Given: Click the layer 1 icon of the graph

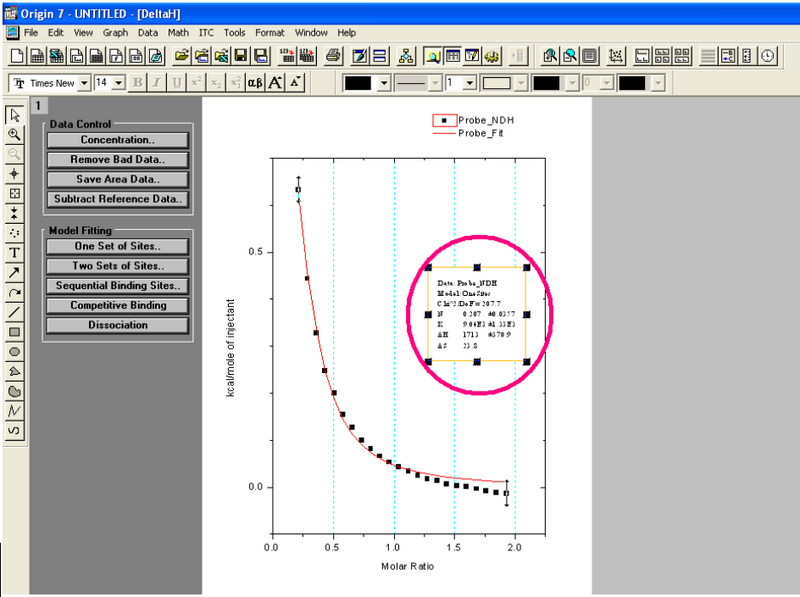Looking at the screenshot, I should tap(38, 106).
